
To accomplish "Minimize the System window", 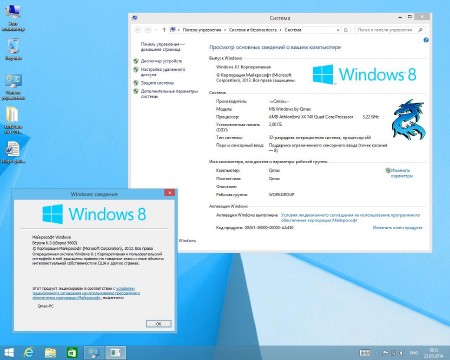I will click(x=400, y=17).
